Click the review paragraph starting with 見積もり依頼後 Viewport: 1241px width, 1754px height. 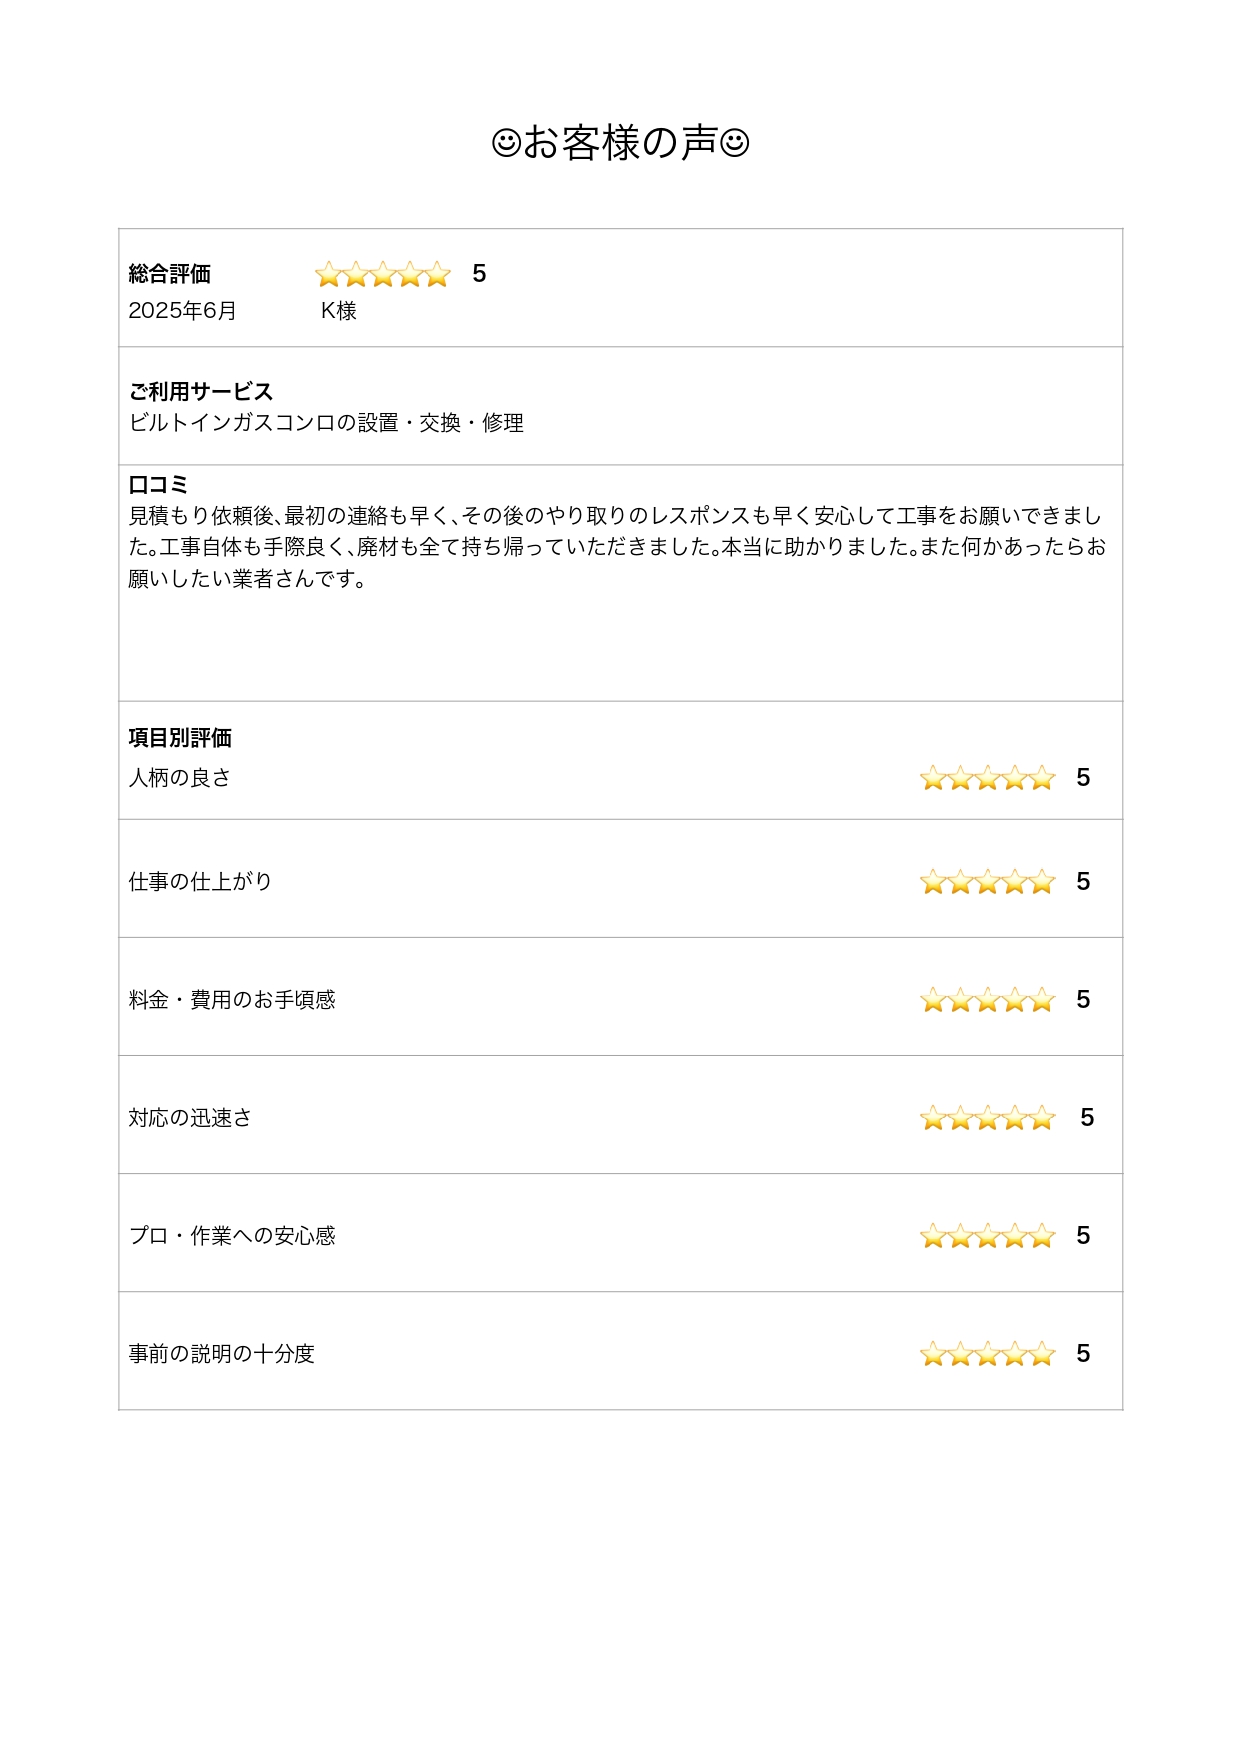tap(617, 547)
